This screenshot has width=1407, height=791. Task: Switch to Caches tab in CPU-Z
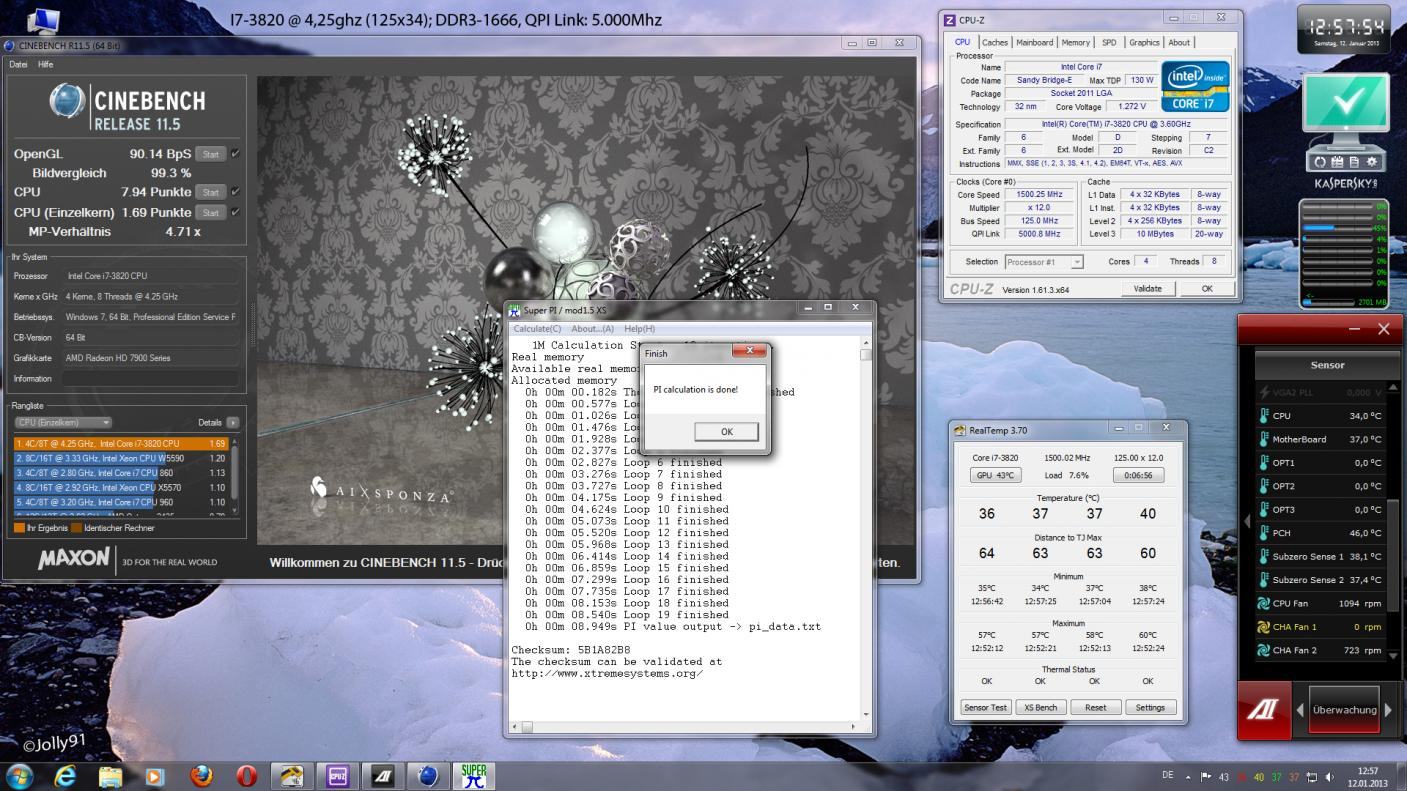click(994, 42)
